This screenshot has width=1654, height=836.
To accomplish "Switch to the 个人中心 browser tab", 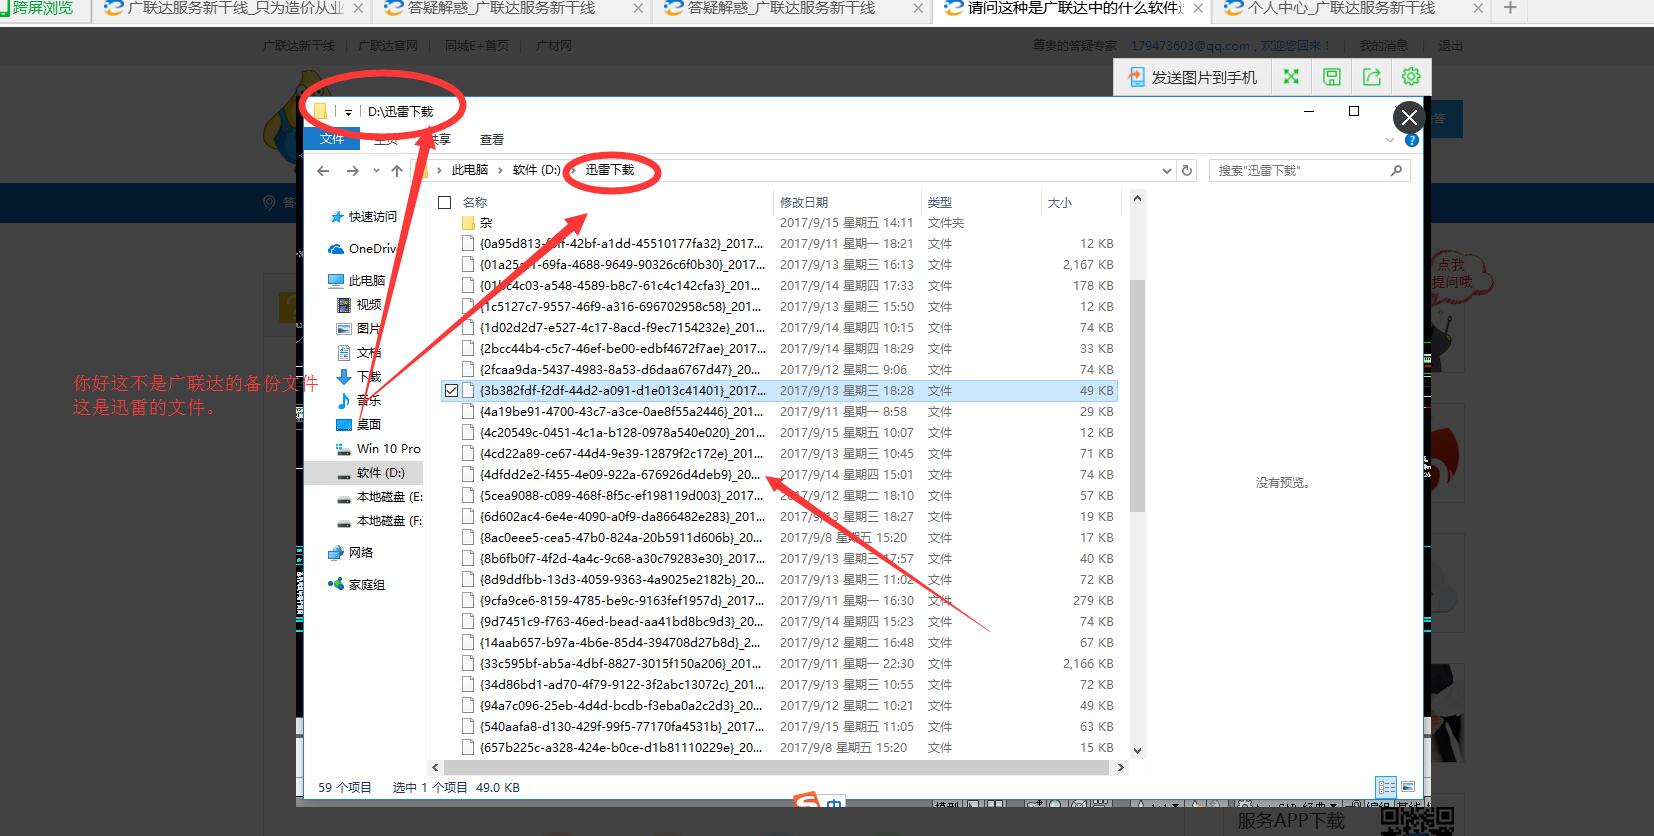I will [x=1339, y=9].
